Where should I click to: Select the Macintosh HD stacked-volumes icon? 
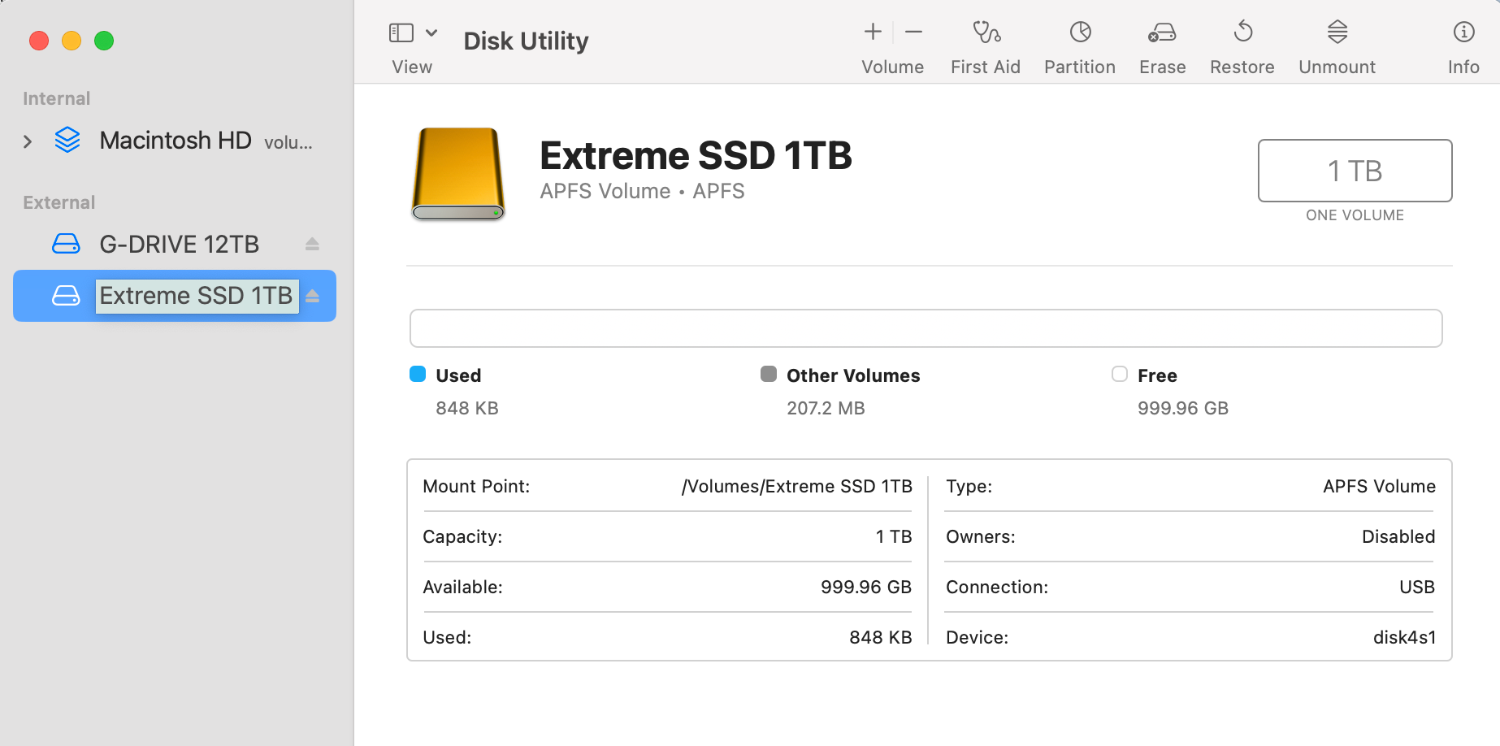[67, 140]
